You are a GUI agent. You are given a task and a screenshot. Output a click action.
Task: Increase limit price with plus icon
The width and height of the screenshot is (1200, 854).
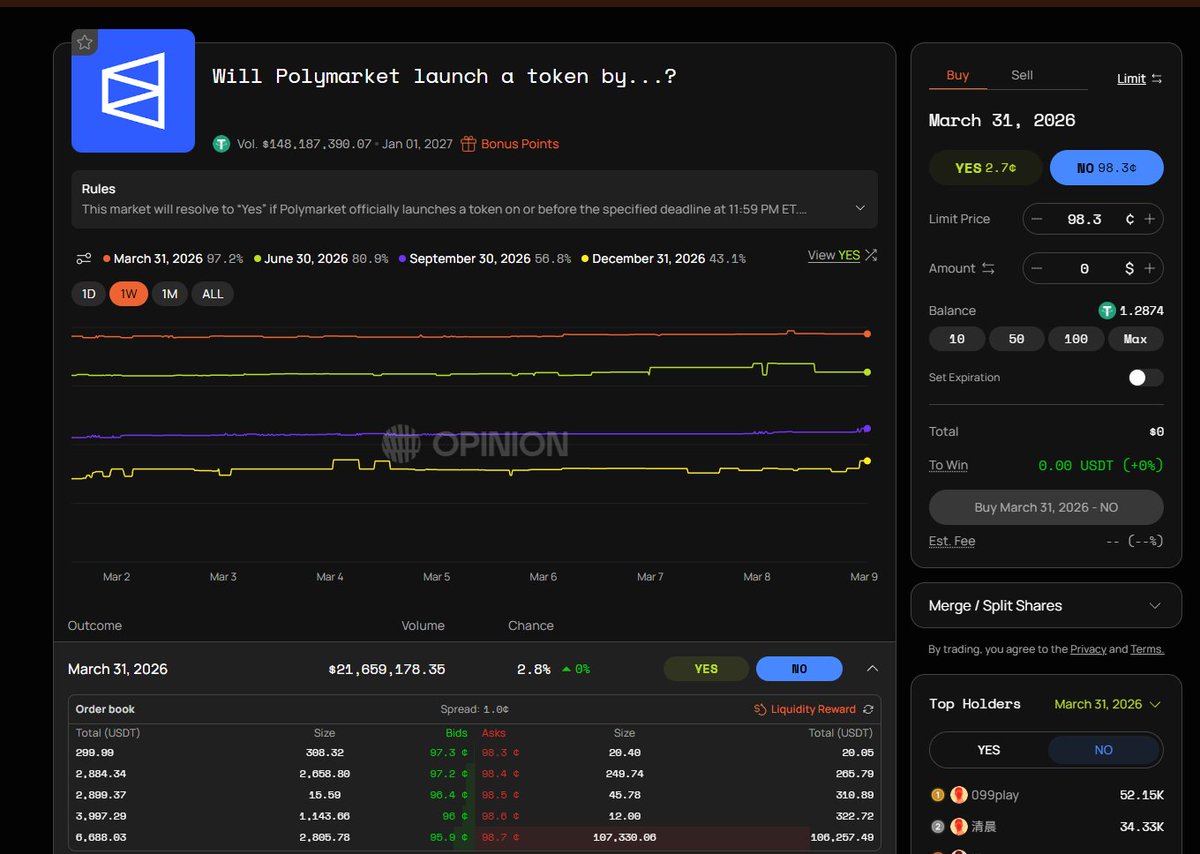click(1150, 219)
